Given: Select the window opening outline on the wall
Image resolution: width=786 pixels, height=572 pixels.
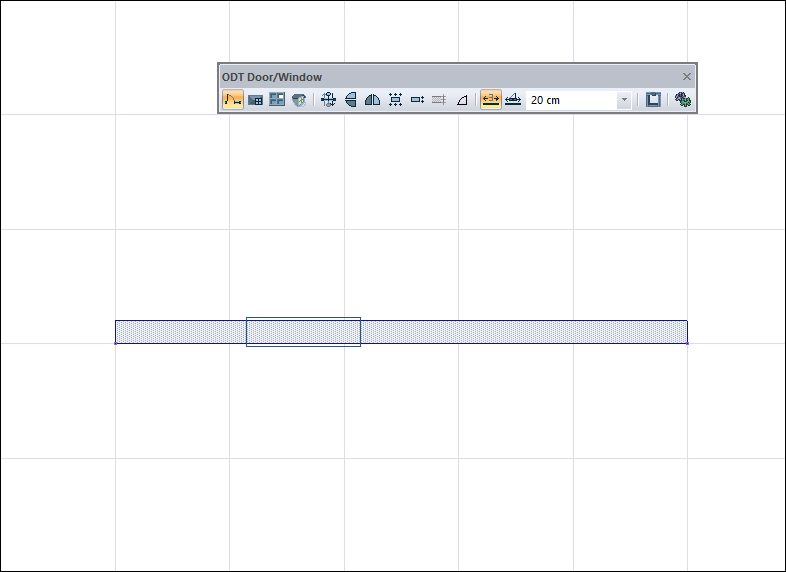Looking at the screenshot, I should pos(303,332).
